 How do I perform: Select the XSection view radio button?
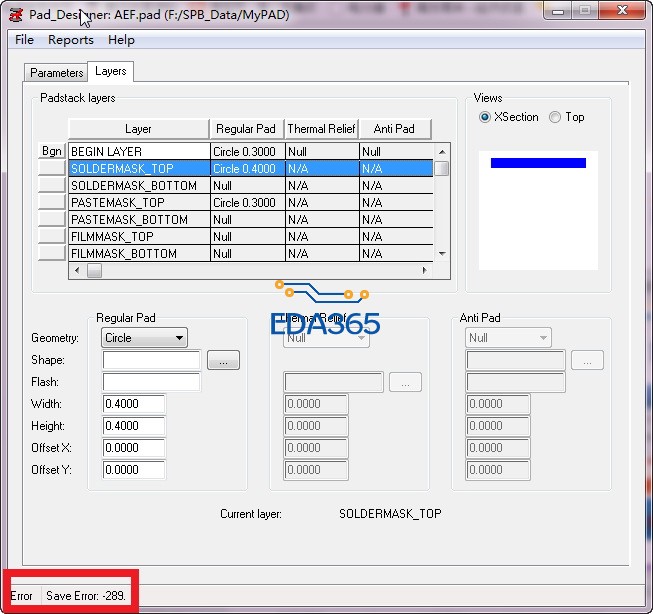pos(485,117)
